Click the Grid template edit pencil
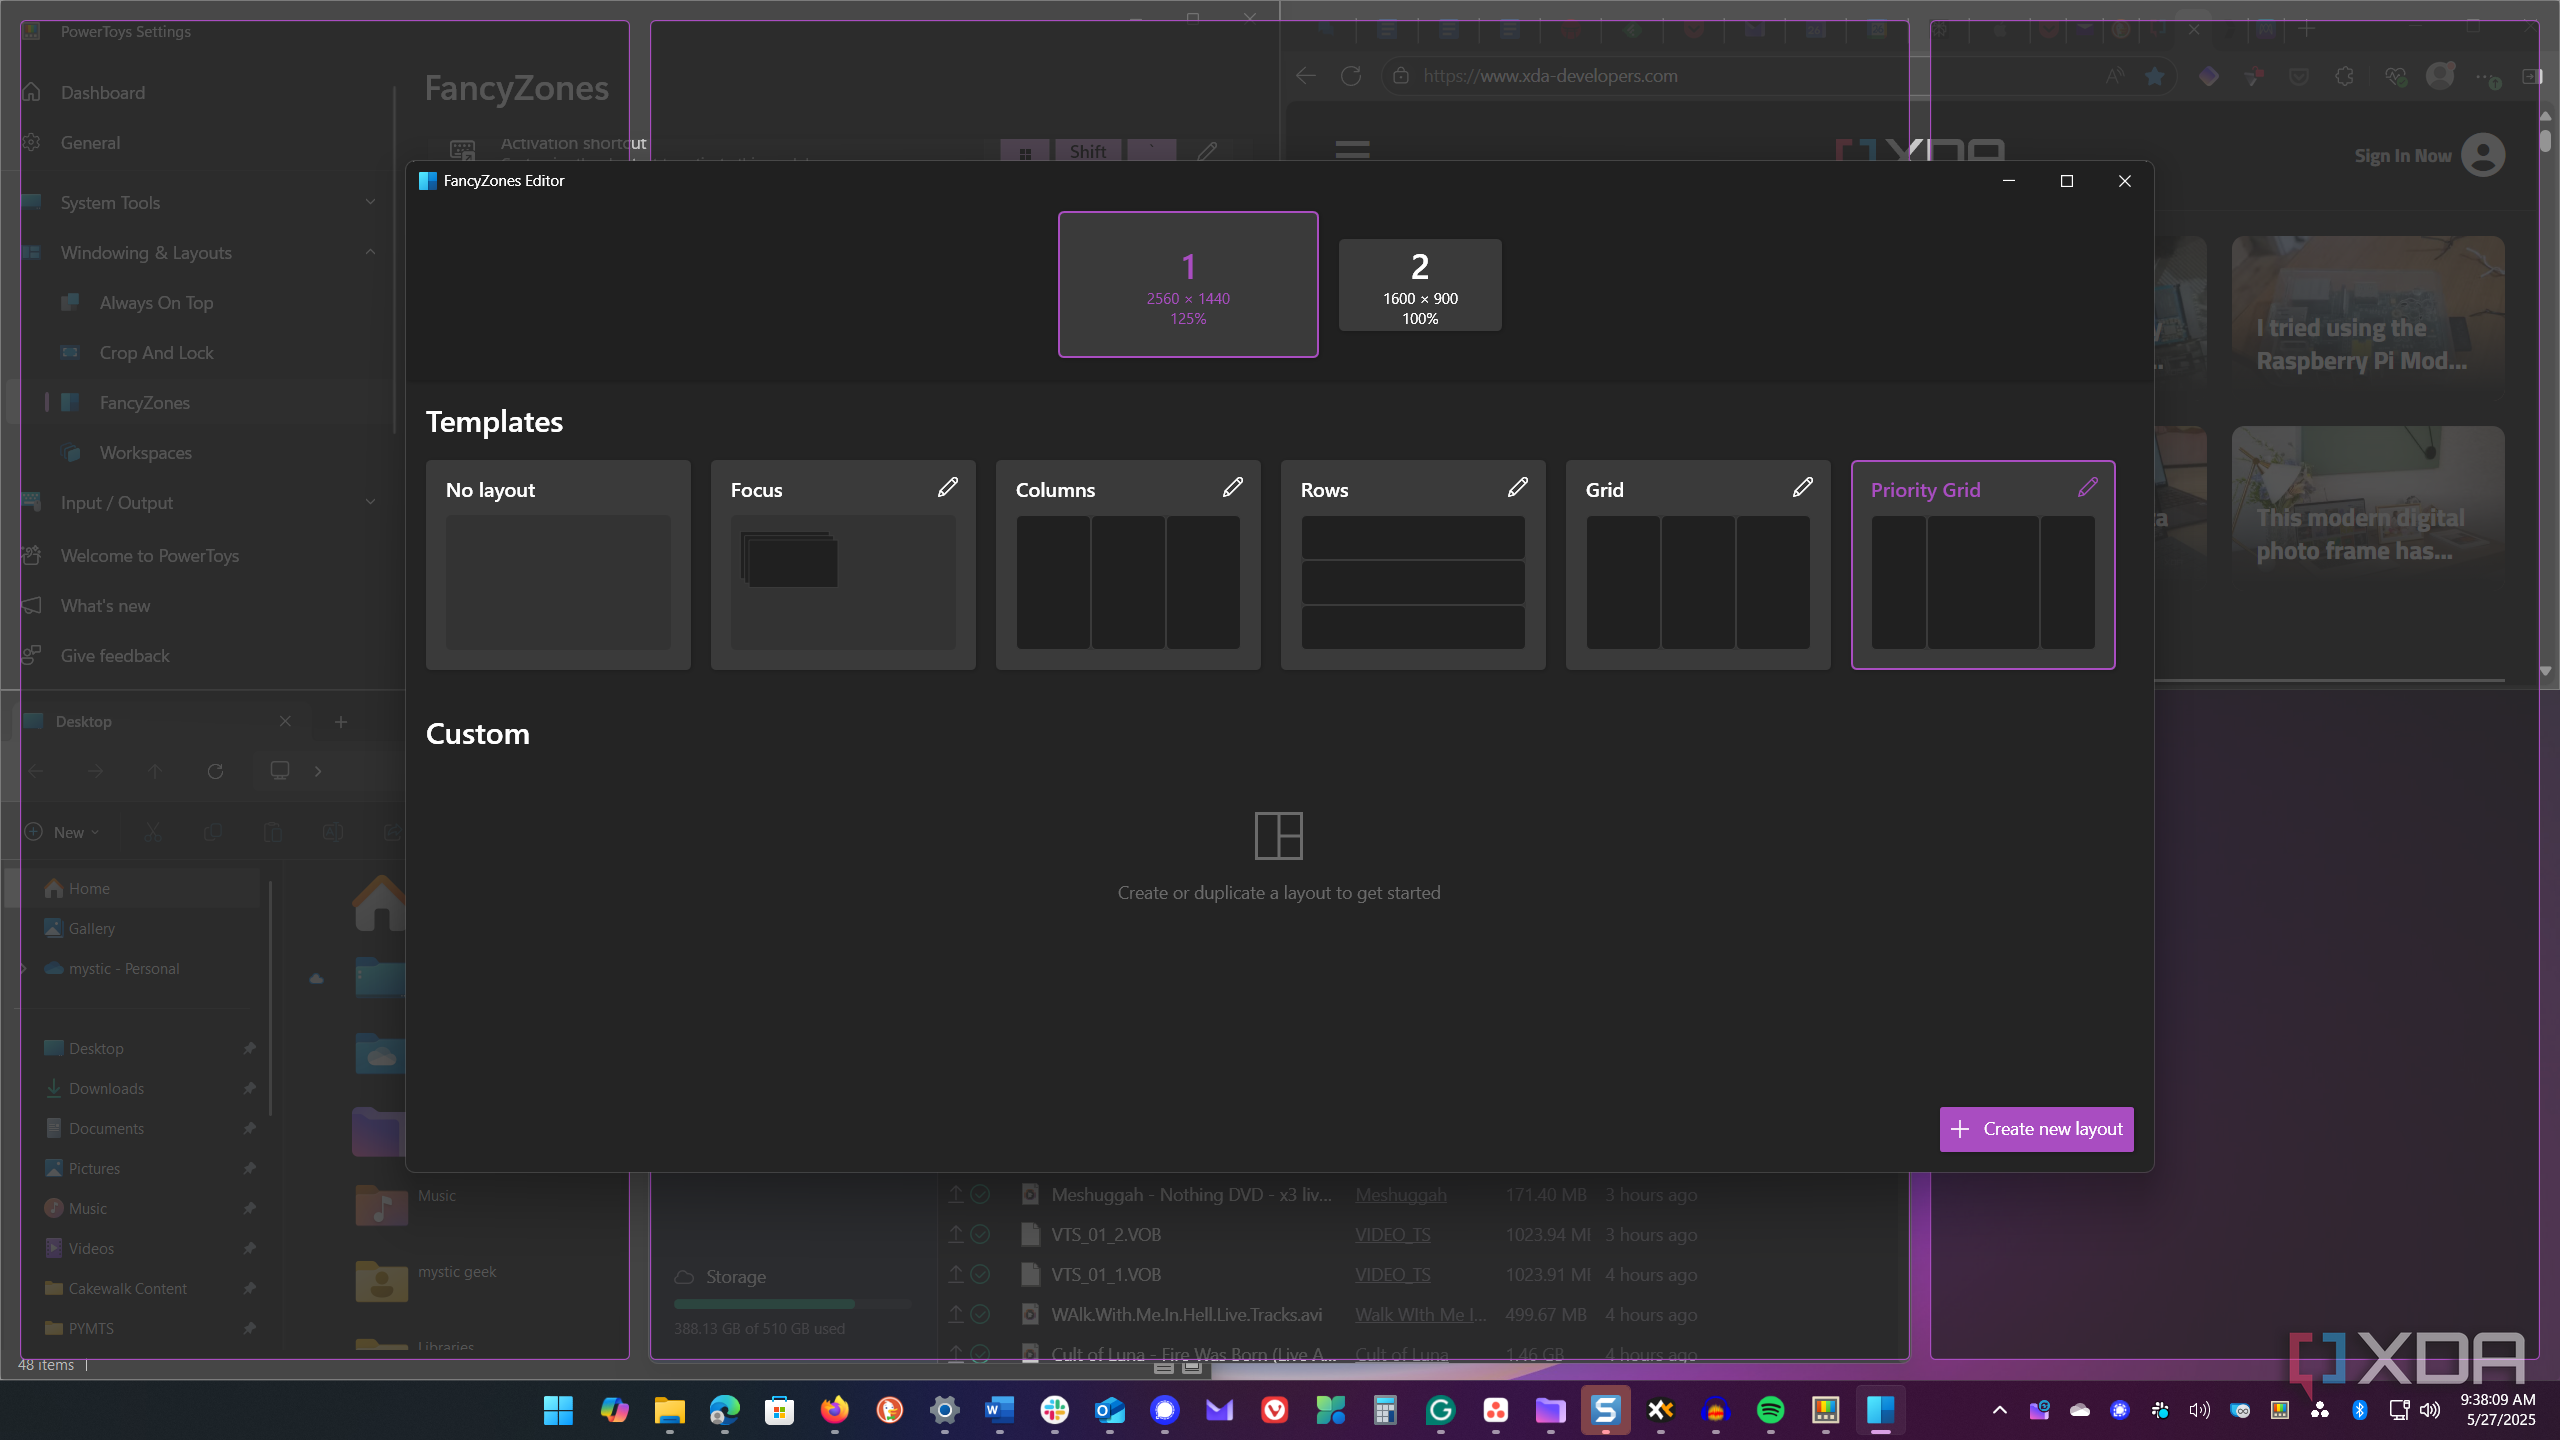This screenshot has width=2560, height=1440. 1802,487
